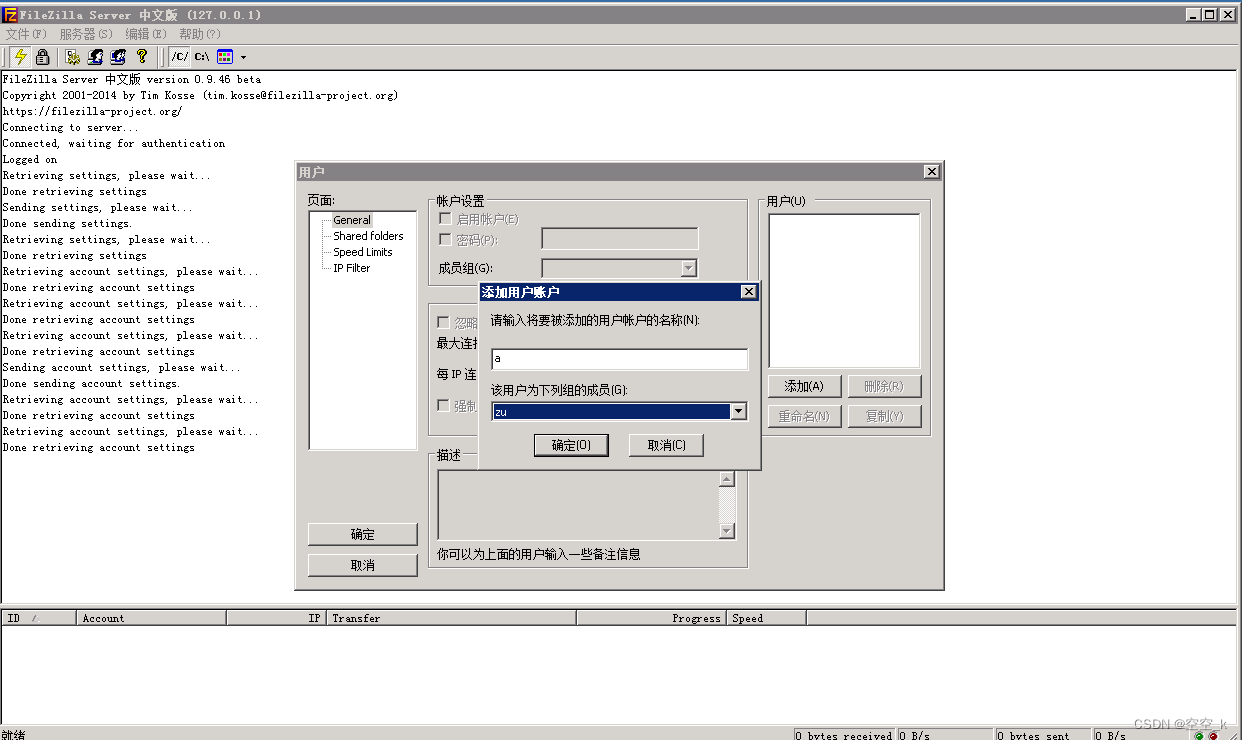Open the 服务器(S) menu
Viewport: 1242px width, 740px height.
click(86, 34)
